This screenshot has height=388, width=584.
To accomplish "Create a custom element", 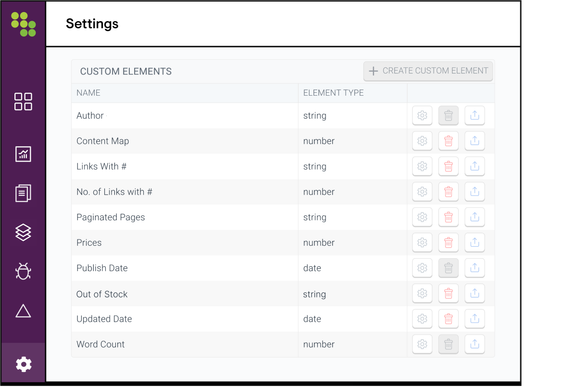I will click(428, 71).
